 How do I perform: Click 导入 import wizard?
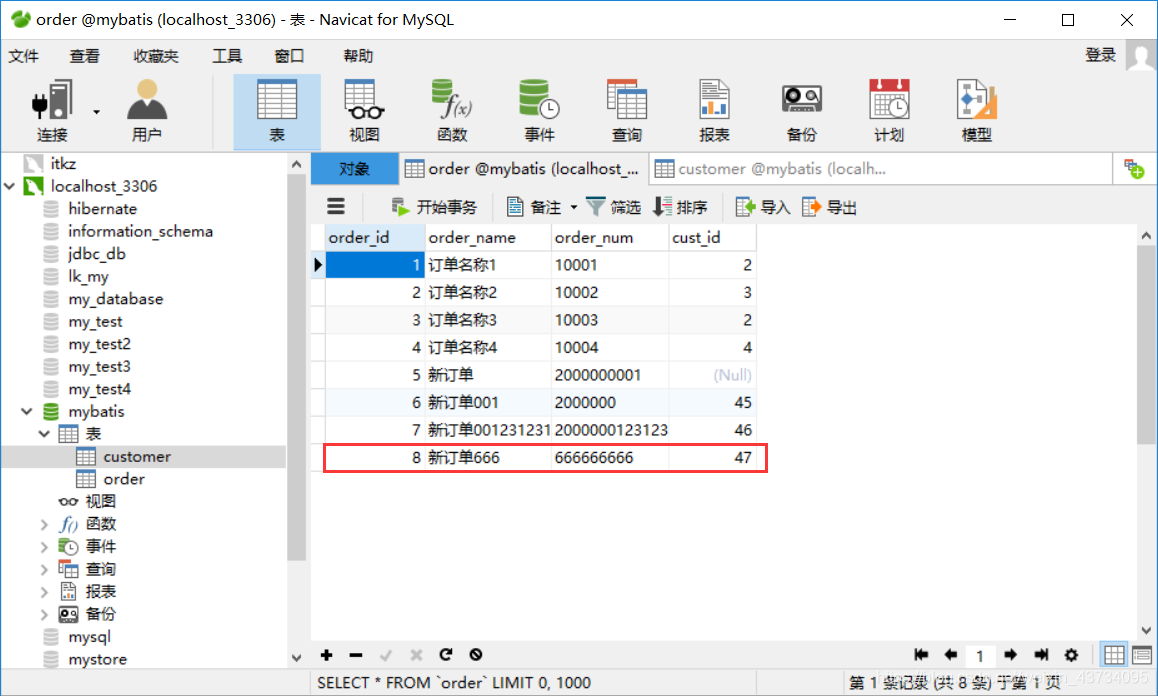pos(763,208)
